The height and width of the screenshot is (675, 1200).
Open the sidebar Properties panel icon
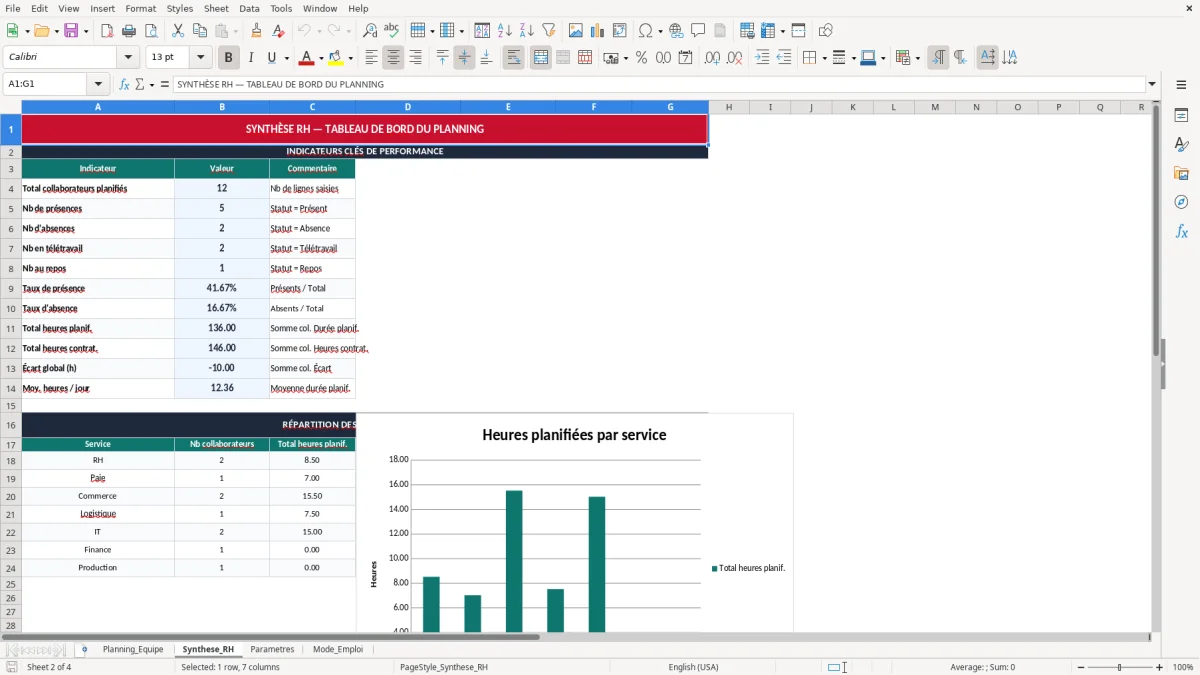tap(1181, 115)
